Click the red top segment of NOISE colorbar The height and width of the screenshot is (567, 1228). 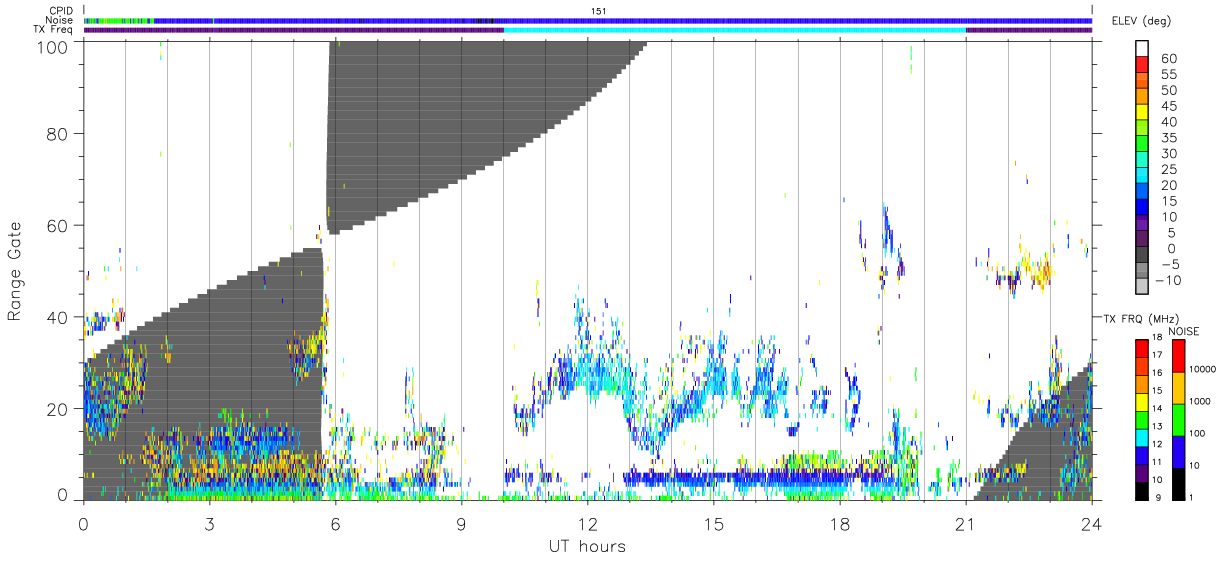(x=1179, y=356)
